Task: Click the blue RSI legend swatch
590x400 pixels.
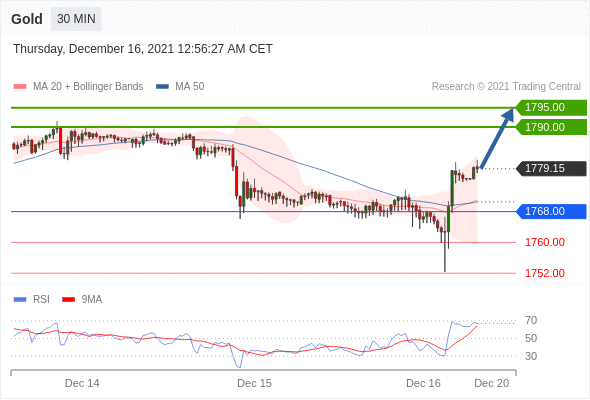Action: click(x=20, y=300)
